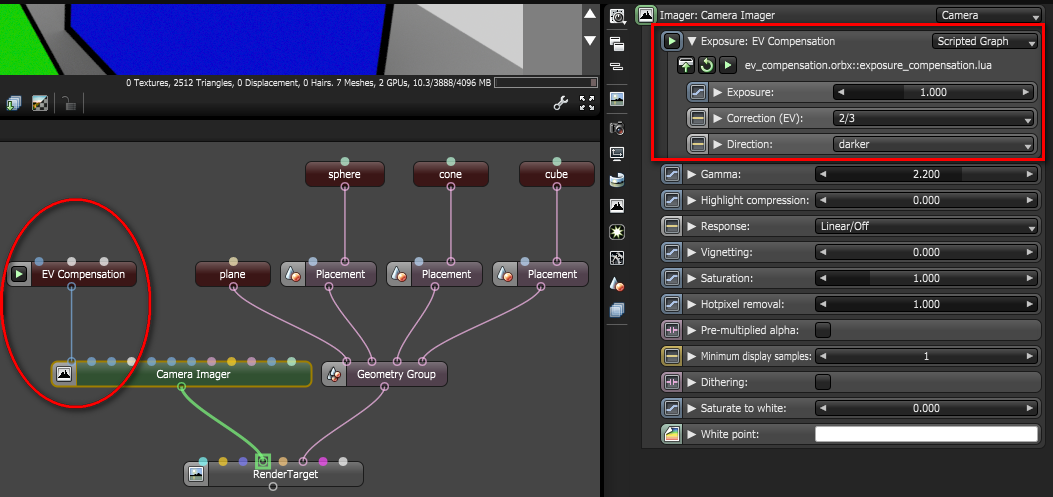This screenshot has height=497, width=1053.
Task: Select the Geometry Group node
Action: [384, 374]
